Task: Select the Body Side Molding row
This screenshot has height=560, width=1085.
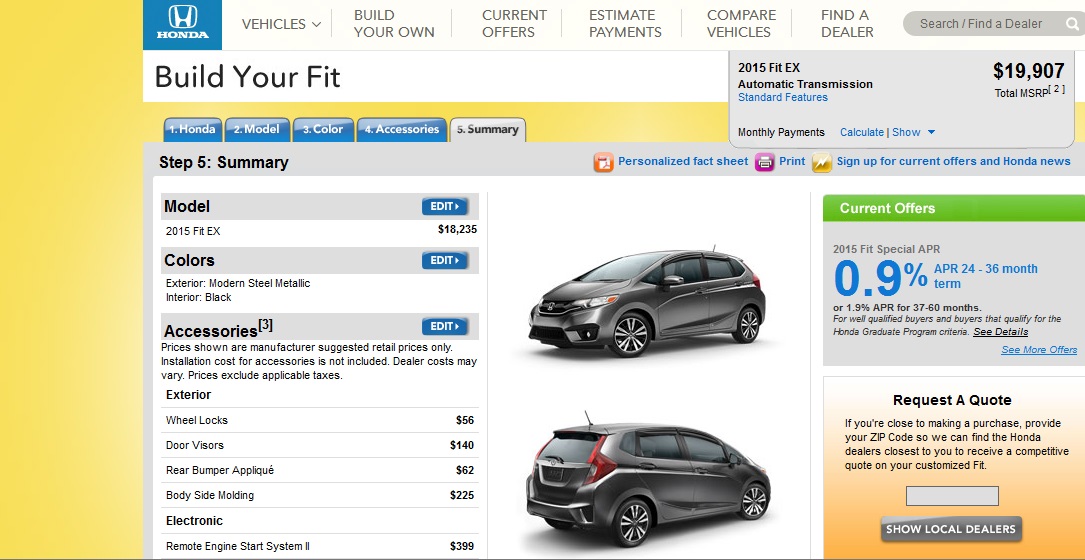Action: pyautogui.click(x=320, y=495)
